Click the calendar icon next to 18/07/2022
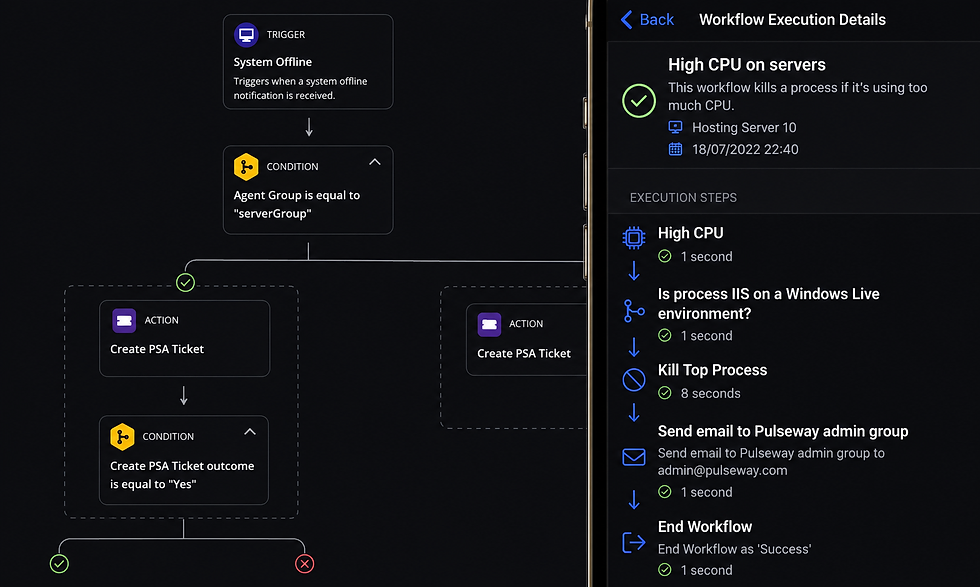This screenshot has height=587, width=980. pyautogui.click(x=676, y=149)
